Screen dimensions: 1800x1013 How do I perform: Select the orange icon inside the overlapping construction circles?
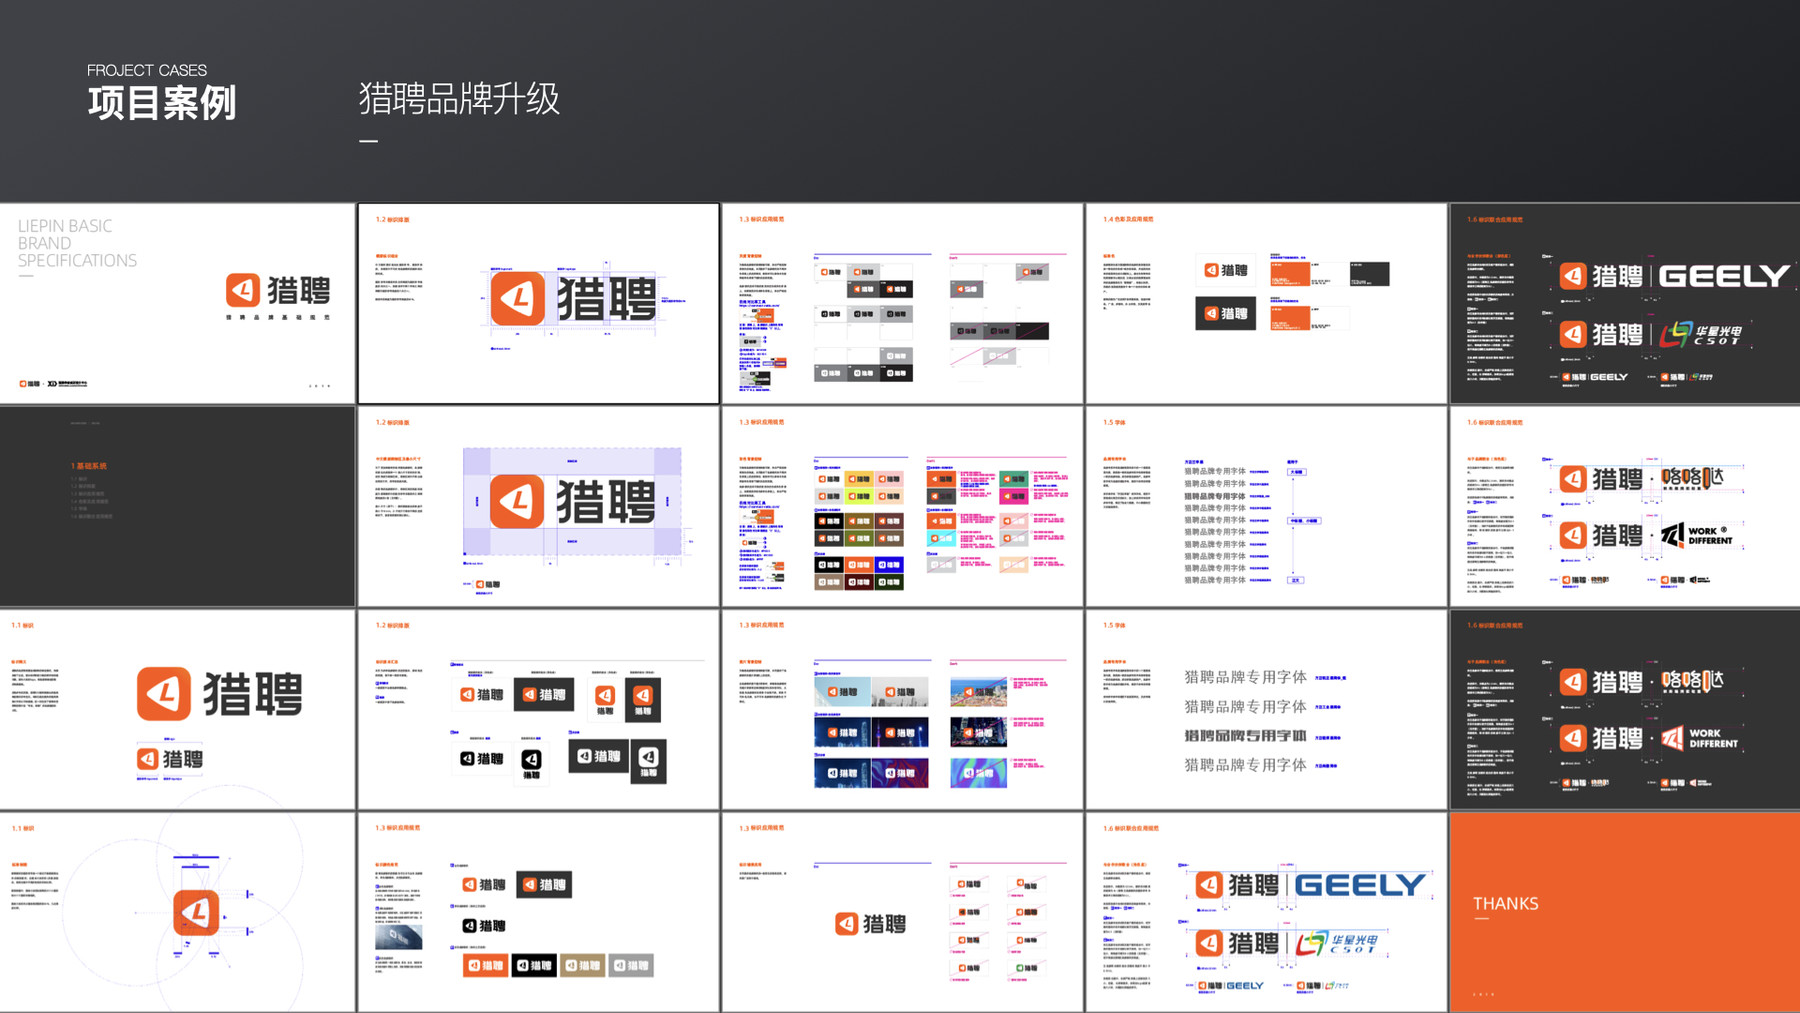click(196, 911)
